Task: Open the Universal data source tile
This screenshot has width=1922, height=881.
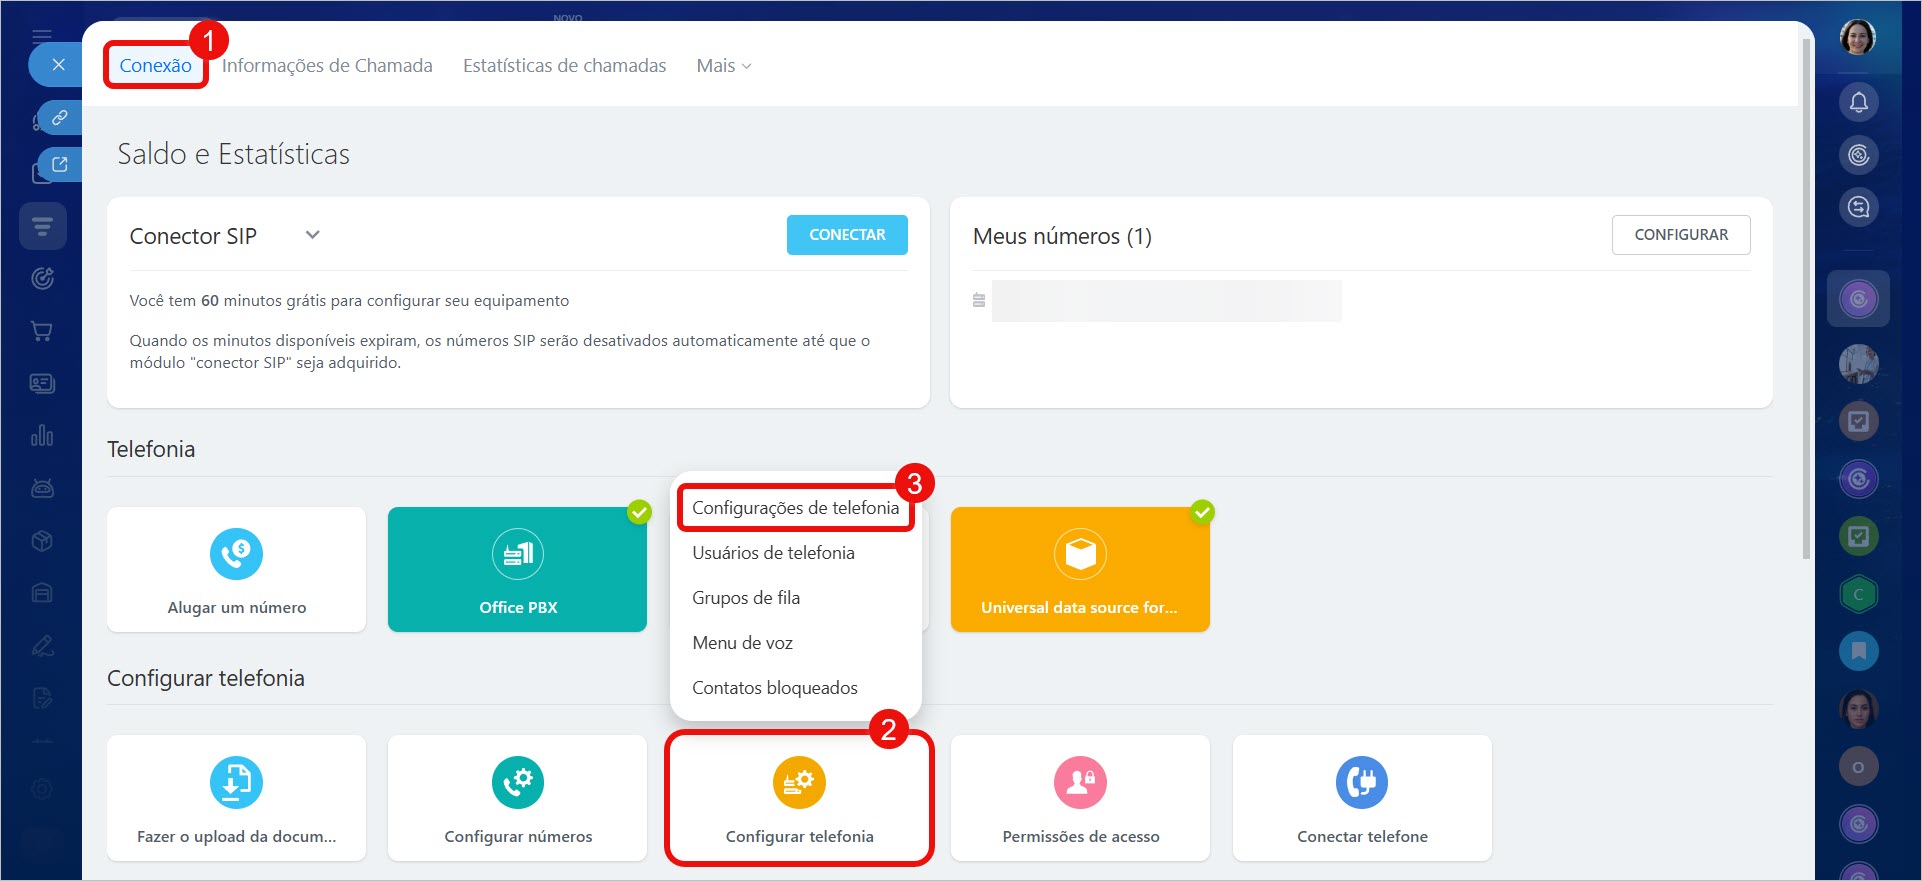Action: 1079,569
